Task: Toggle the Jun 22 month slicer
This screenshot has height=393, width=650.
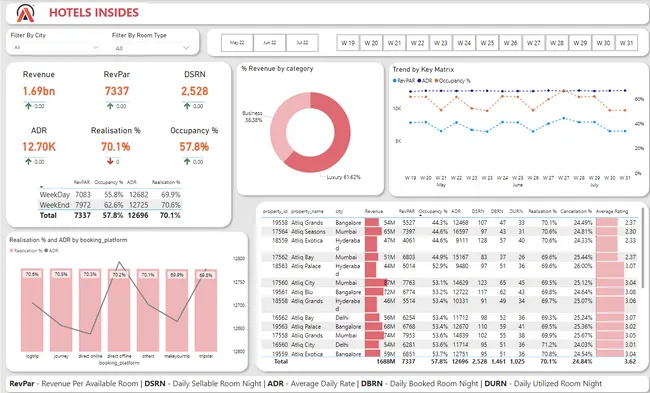Action: [269, 43]
